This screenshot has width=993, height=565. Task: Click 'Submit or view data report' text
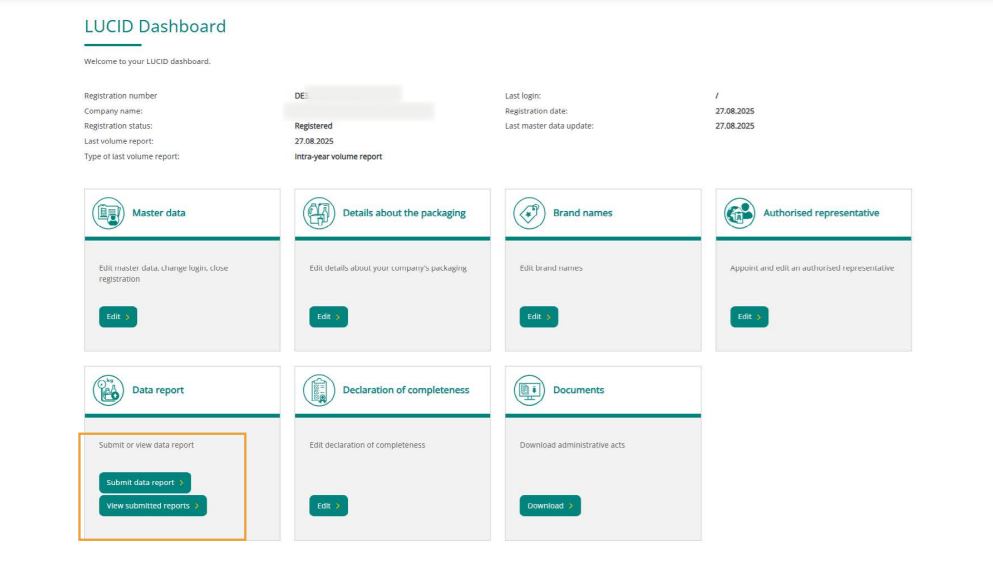(146, 445)
